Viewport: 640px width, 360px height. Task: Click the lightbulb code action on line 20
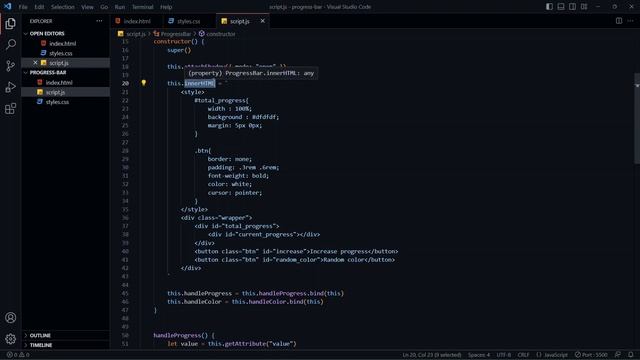(144, 83)
